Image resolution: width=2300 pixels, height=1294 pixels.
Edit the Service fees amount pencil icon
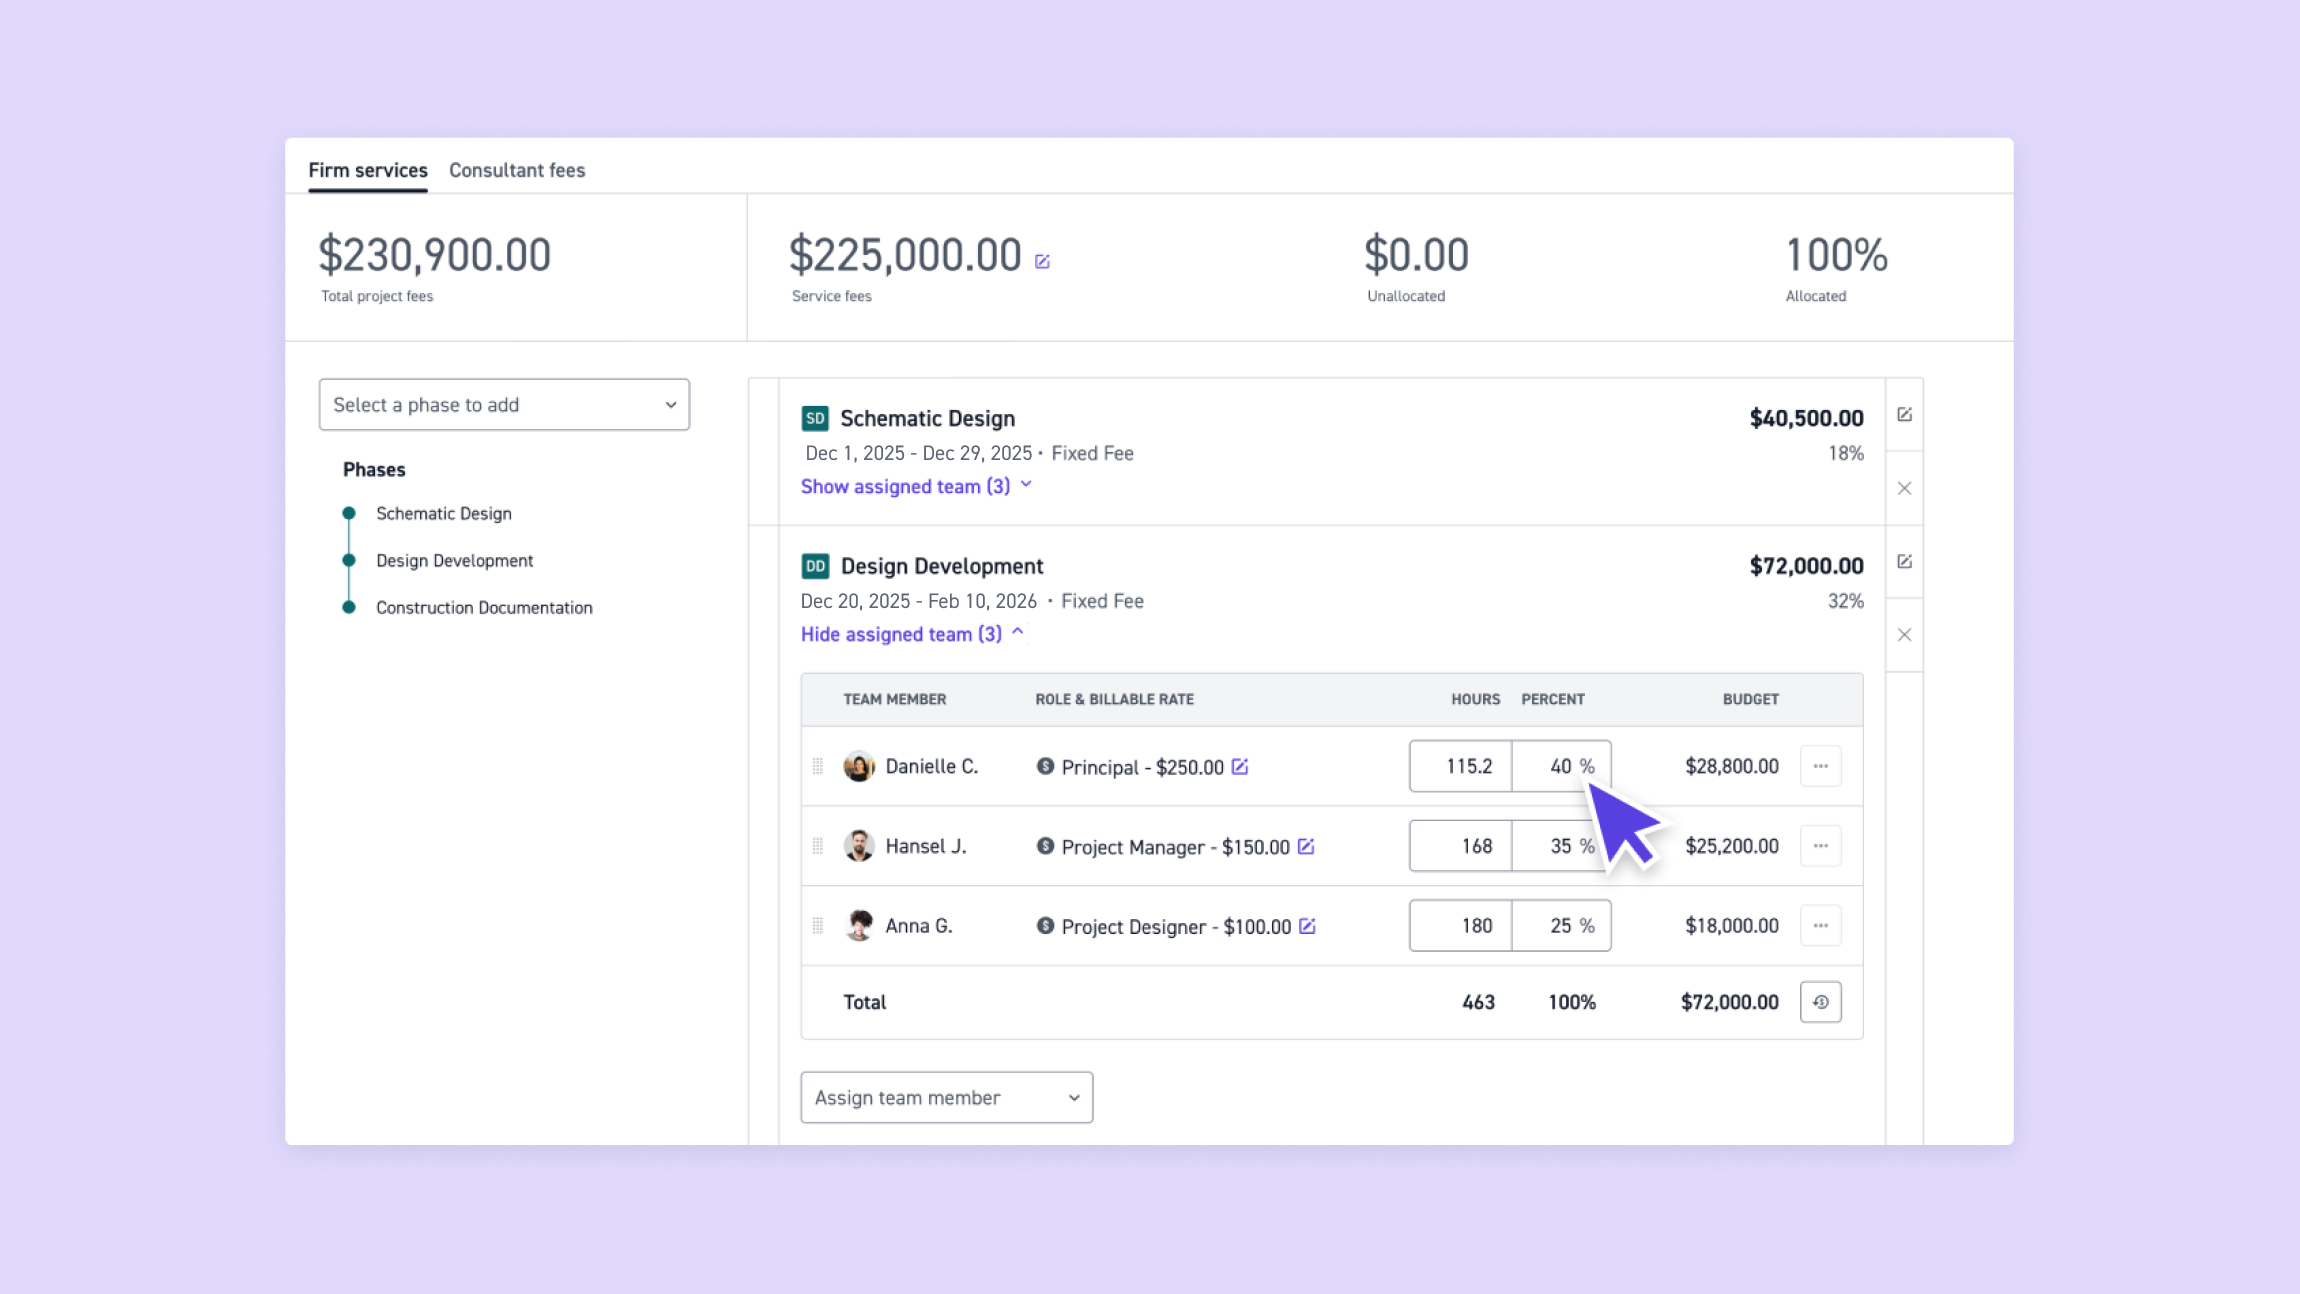tap(1042, 261)
